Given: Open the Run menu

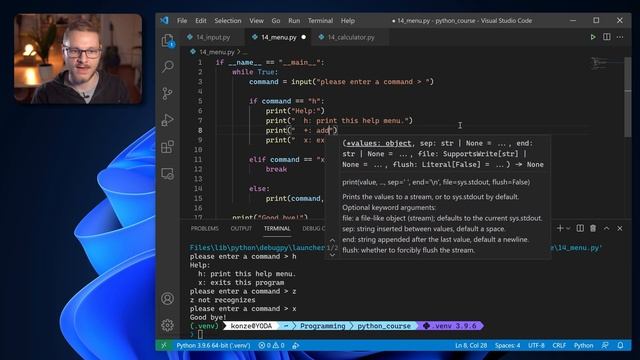Looking at the screenshot, I should pyautogui.click(x=294, y=20).
